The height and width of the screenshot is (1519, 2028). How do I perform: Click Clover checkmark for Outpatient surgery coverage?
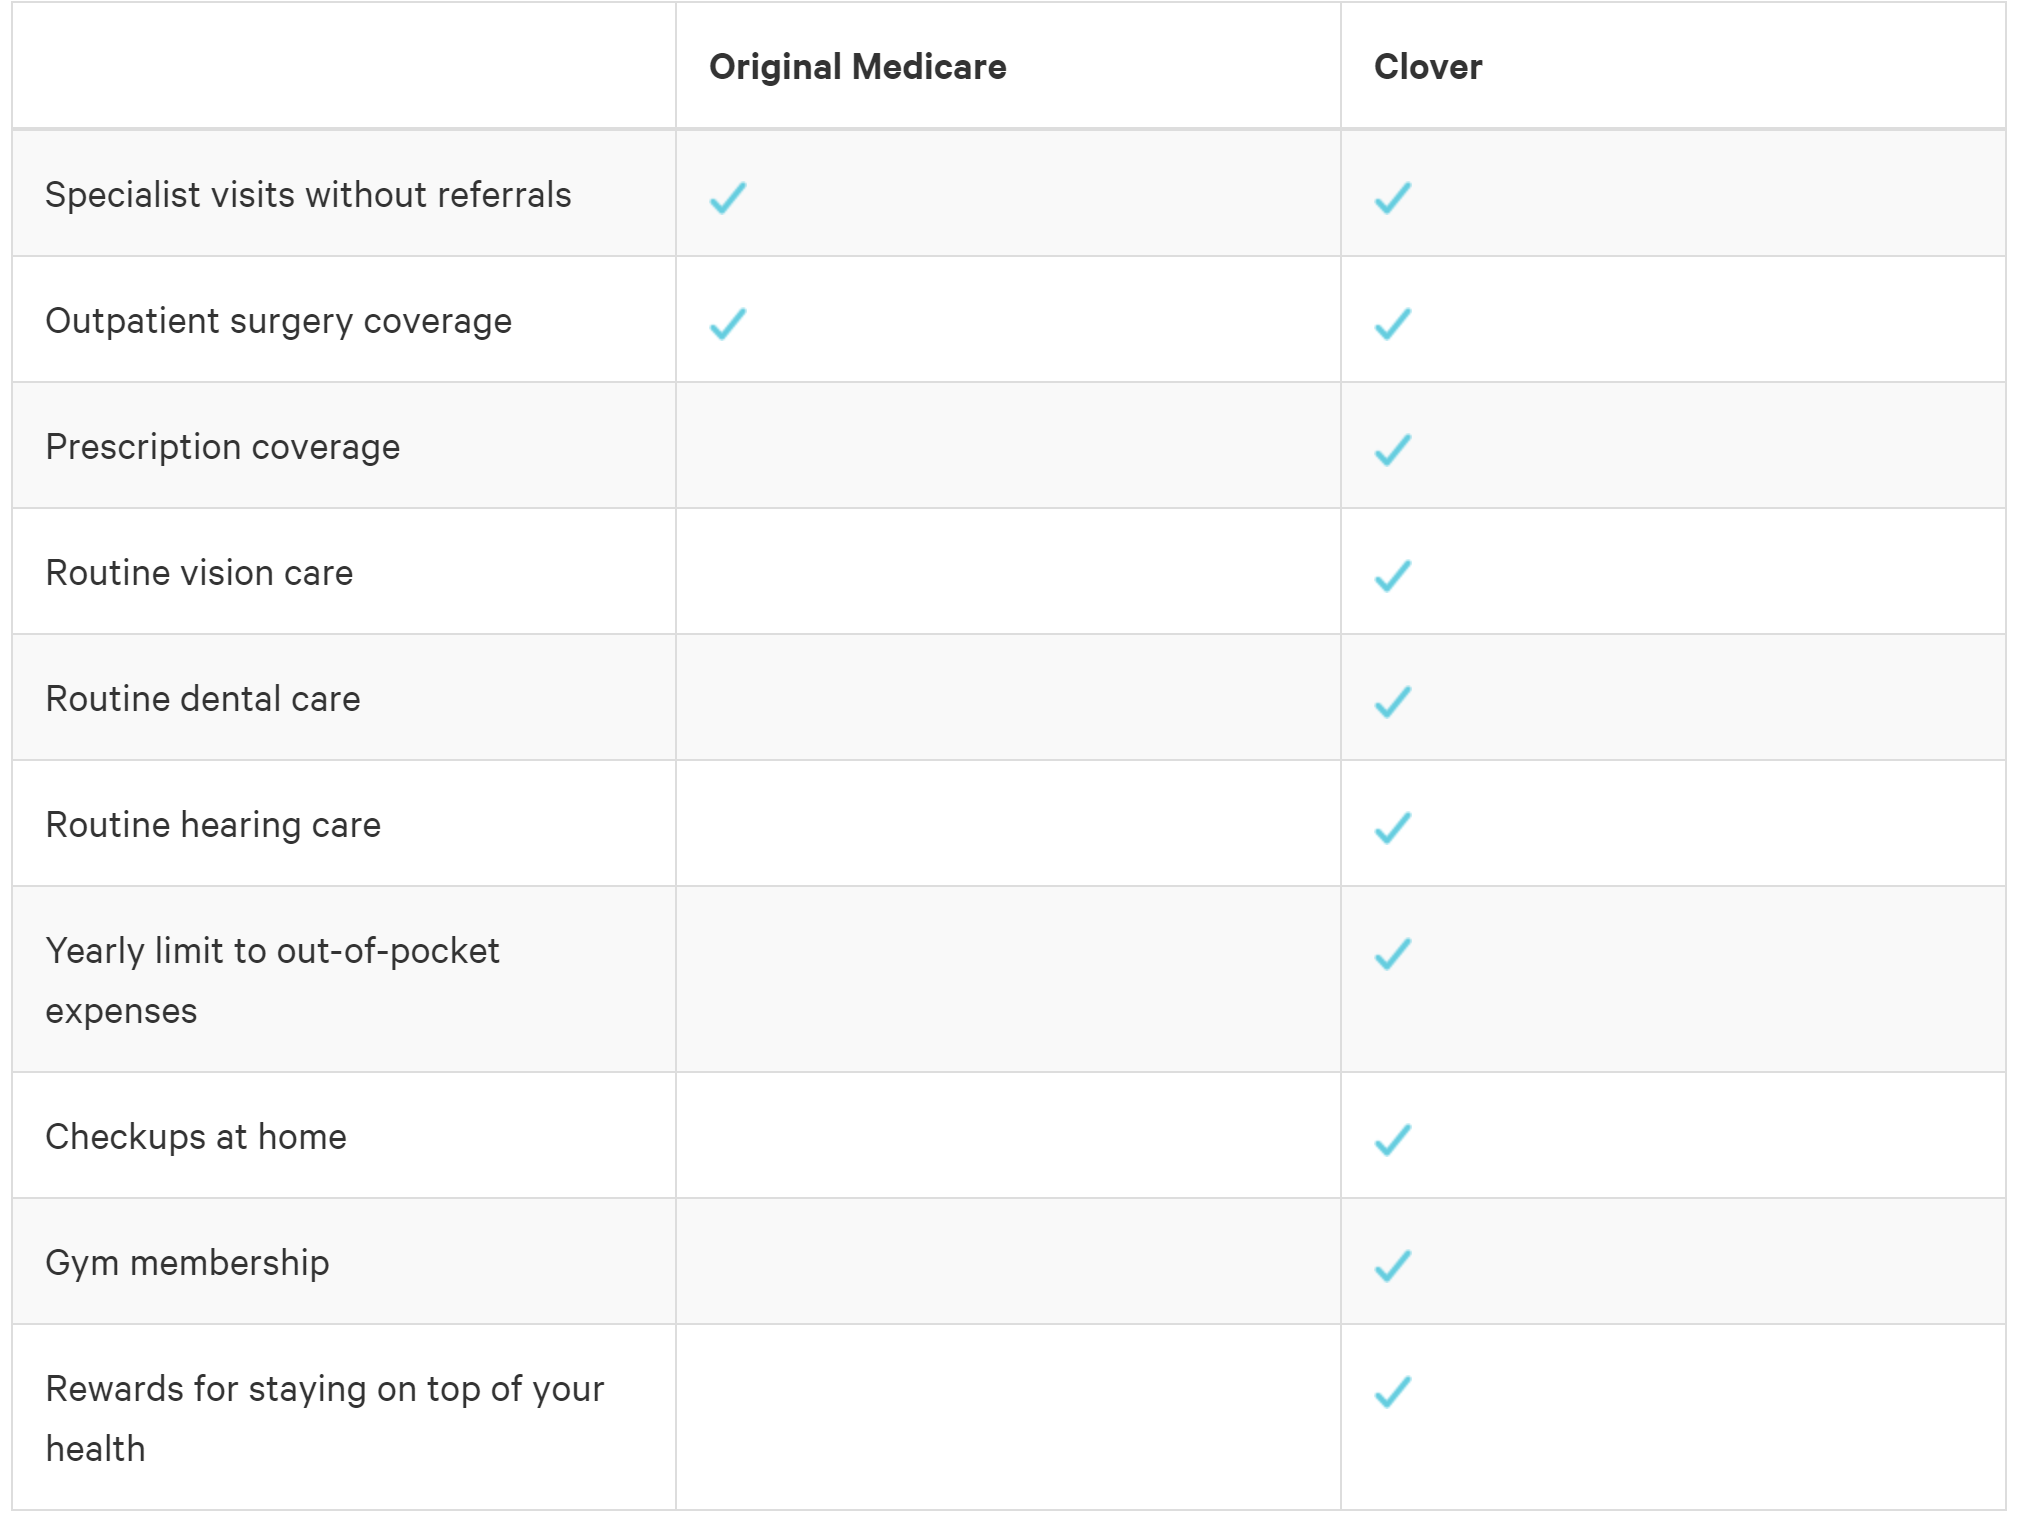click(x=1393, y=323)
